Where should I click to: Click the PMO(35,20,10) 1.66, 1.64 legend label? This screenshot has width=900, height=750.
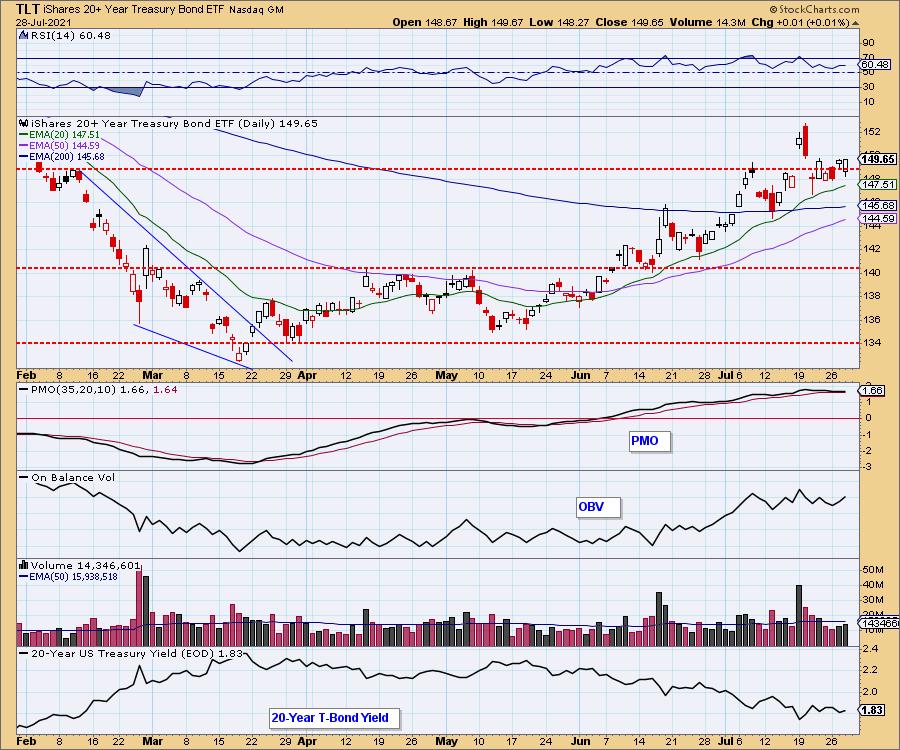coord(98,390)
